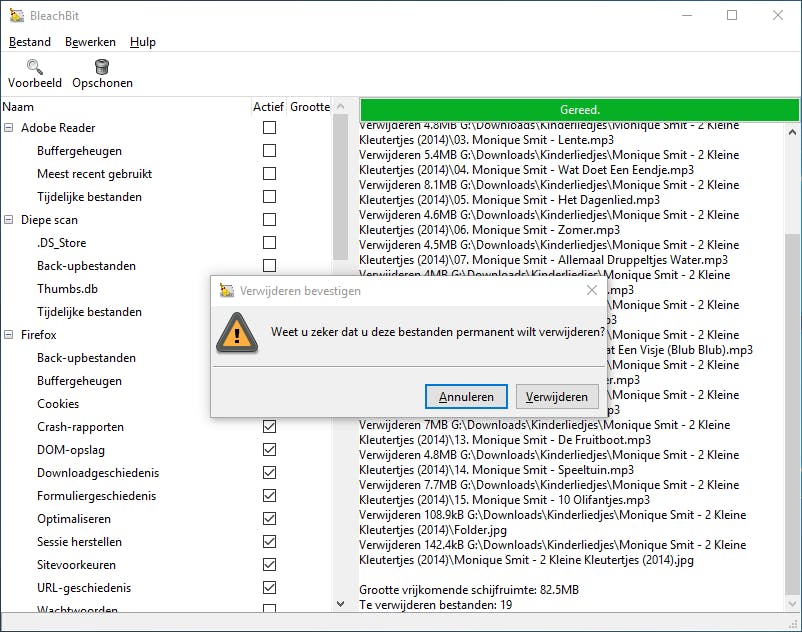Screen dimensions: 802x632
Task: Toggle the Adobe Reader checkbox
Action: [269, 127]
